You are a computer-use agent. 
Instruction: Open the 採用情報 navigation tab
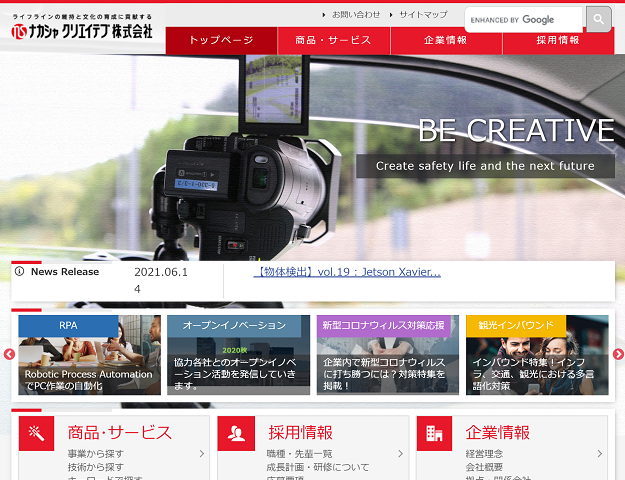pyautogui.click(x=558, y=40)
